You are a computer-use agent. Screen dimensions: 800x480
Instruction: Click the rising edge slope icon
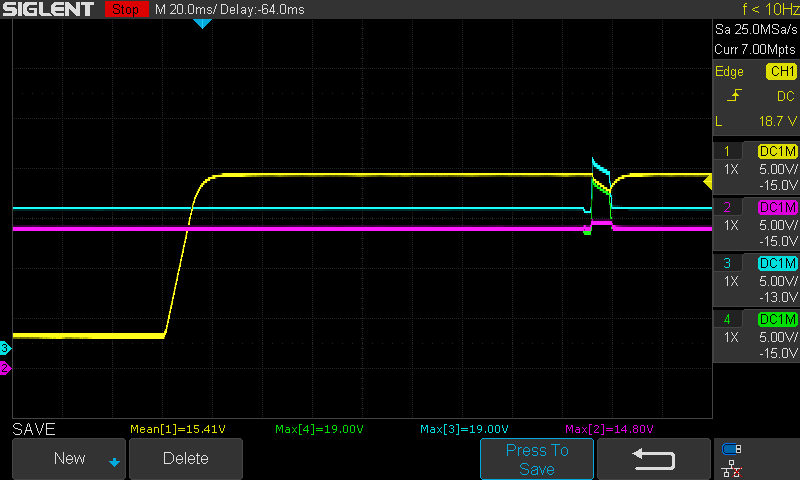coord(734,95)
